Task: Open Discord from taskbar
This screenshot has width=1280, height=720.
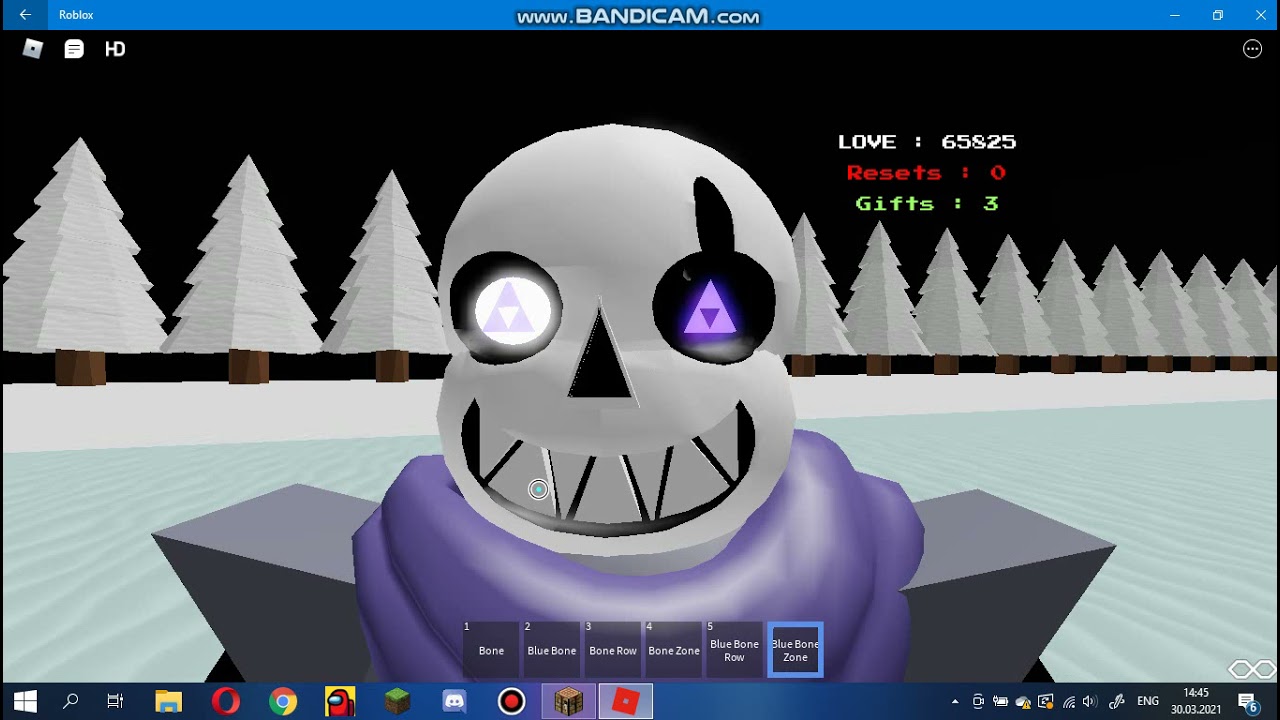Action: (455, 702)
